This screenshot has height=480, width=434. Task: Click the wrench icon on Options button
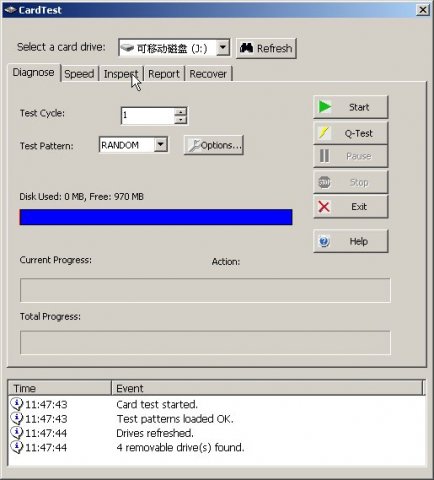pos(194,145)
